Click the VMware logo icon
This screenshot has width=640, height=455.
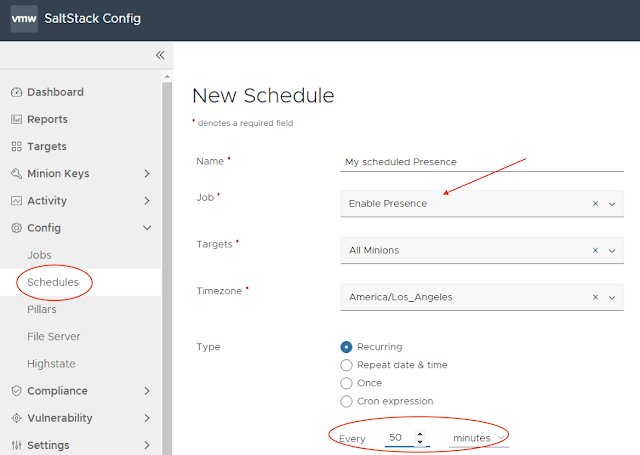pos(23,18)
